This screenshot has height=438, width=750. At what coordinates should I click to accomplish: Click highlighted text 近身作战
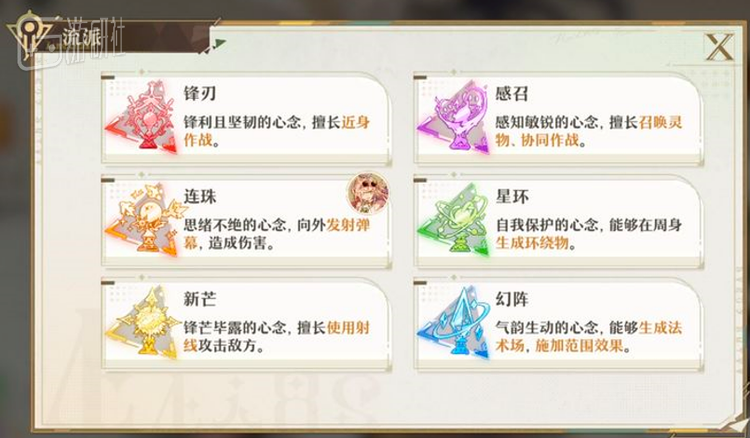point(276,131)
